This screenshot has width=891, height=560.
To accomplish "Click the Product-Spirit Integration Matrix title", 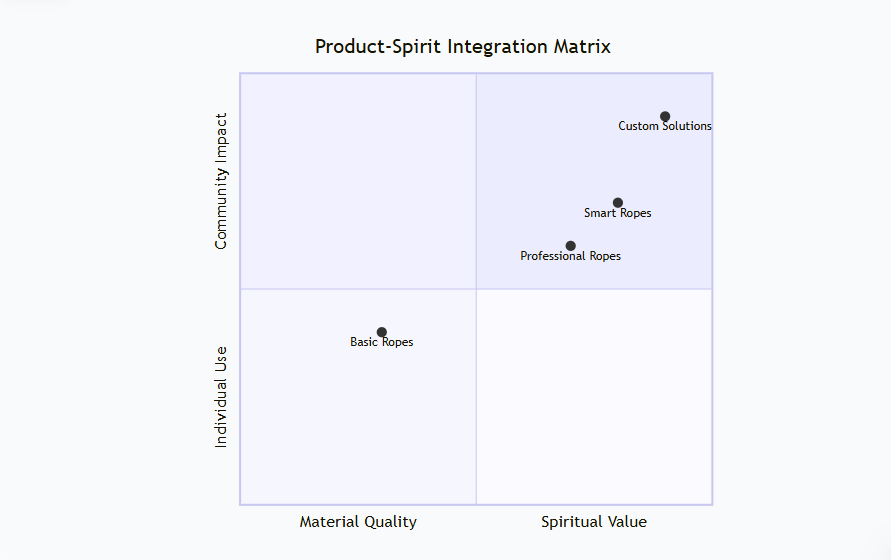I will coord(462,47).
